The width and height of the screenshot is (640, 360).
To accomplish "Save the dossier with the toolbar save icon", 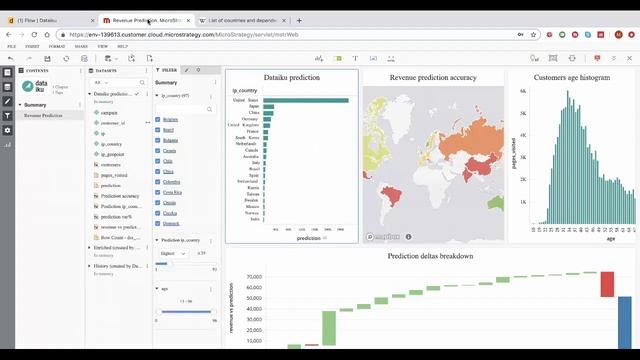I will (47, 59).
